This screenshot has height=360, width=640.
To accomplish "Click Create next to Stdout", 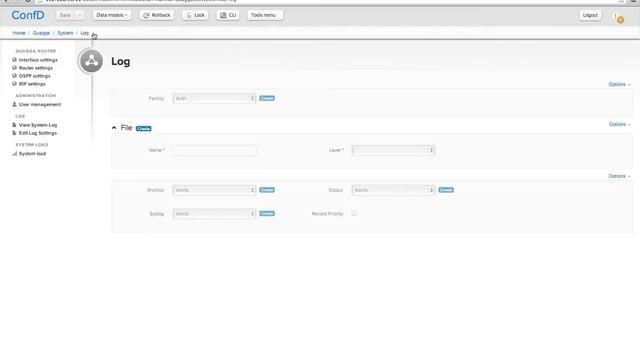I will 446,190.
